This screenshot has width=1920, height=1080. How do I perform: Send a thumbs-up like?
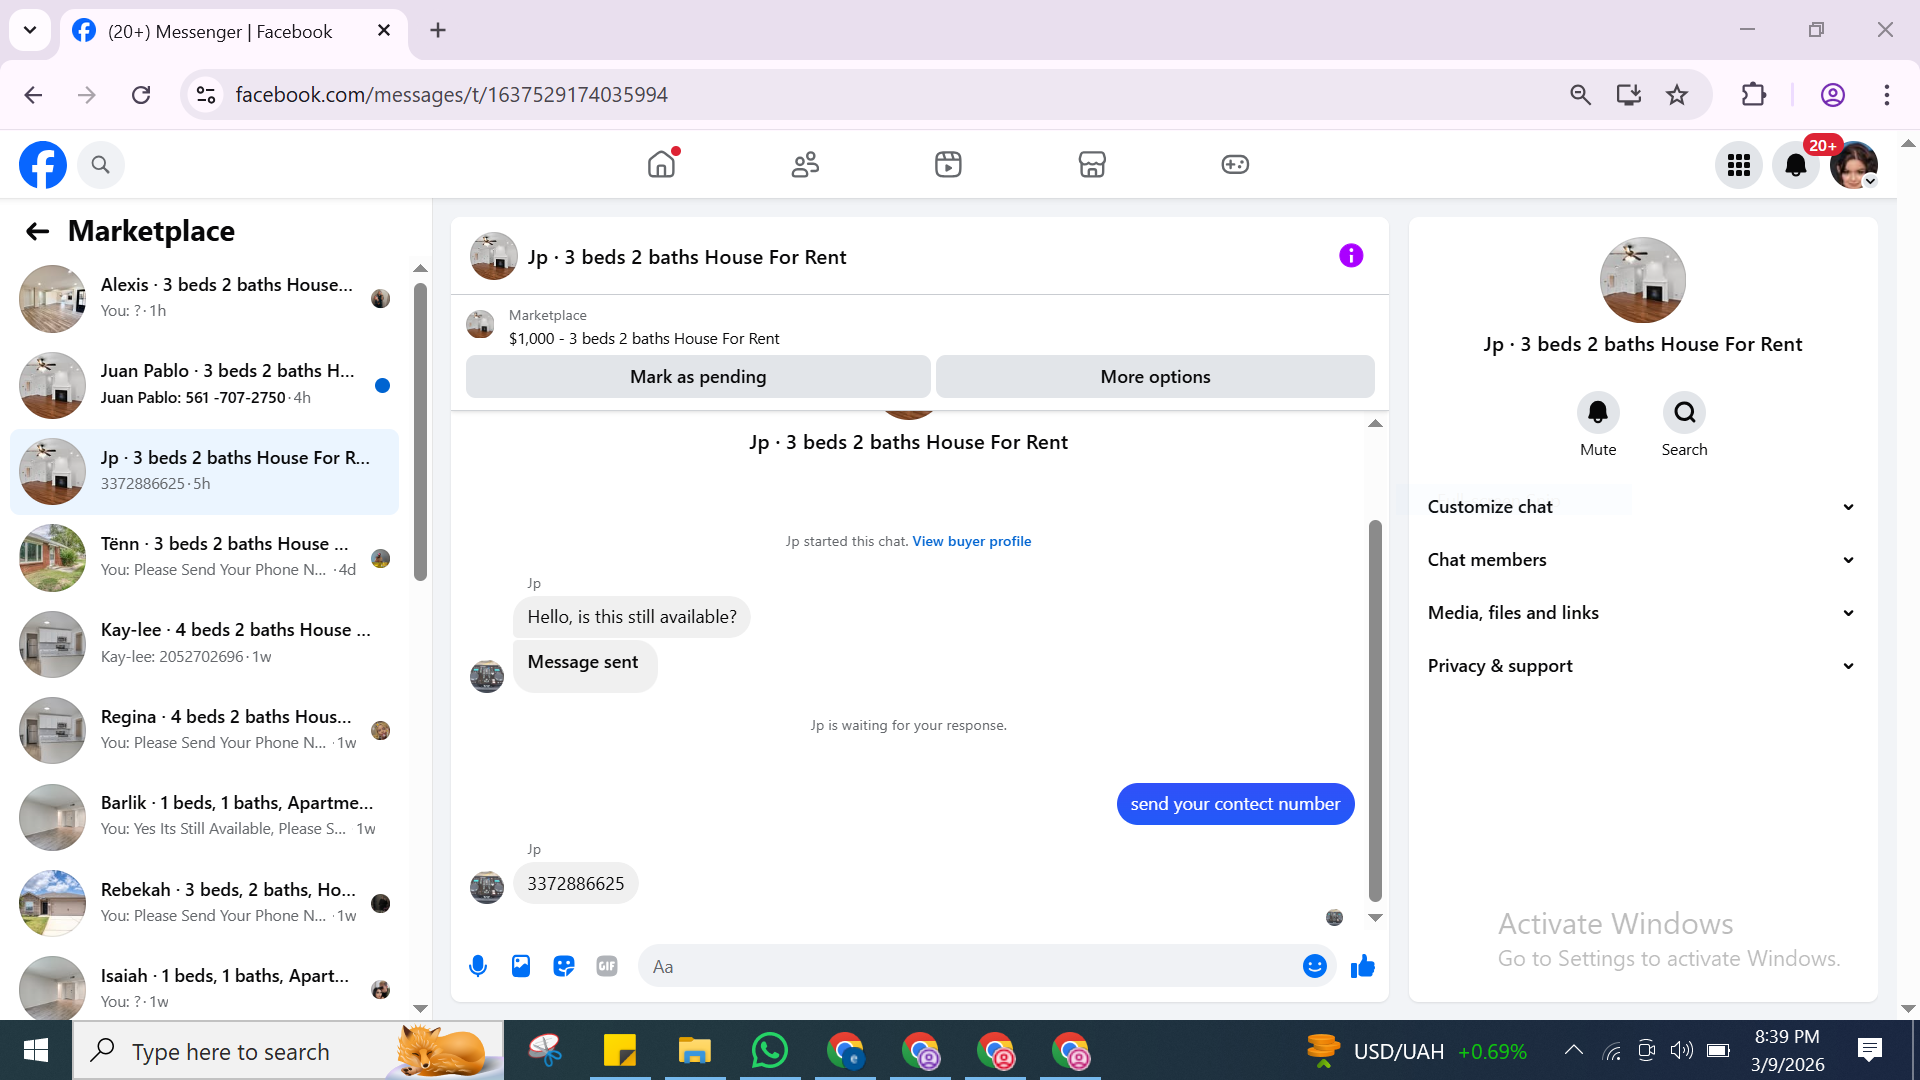(x=1363, y=966)
